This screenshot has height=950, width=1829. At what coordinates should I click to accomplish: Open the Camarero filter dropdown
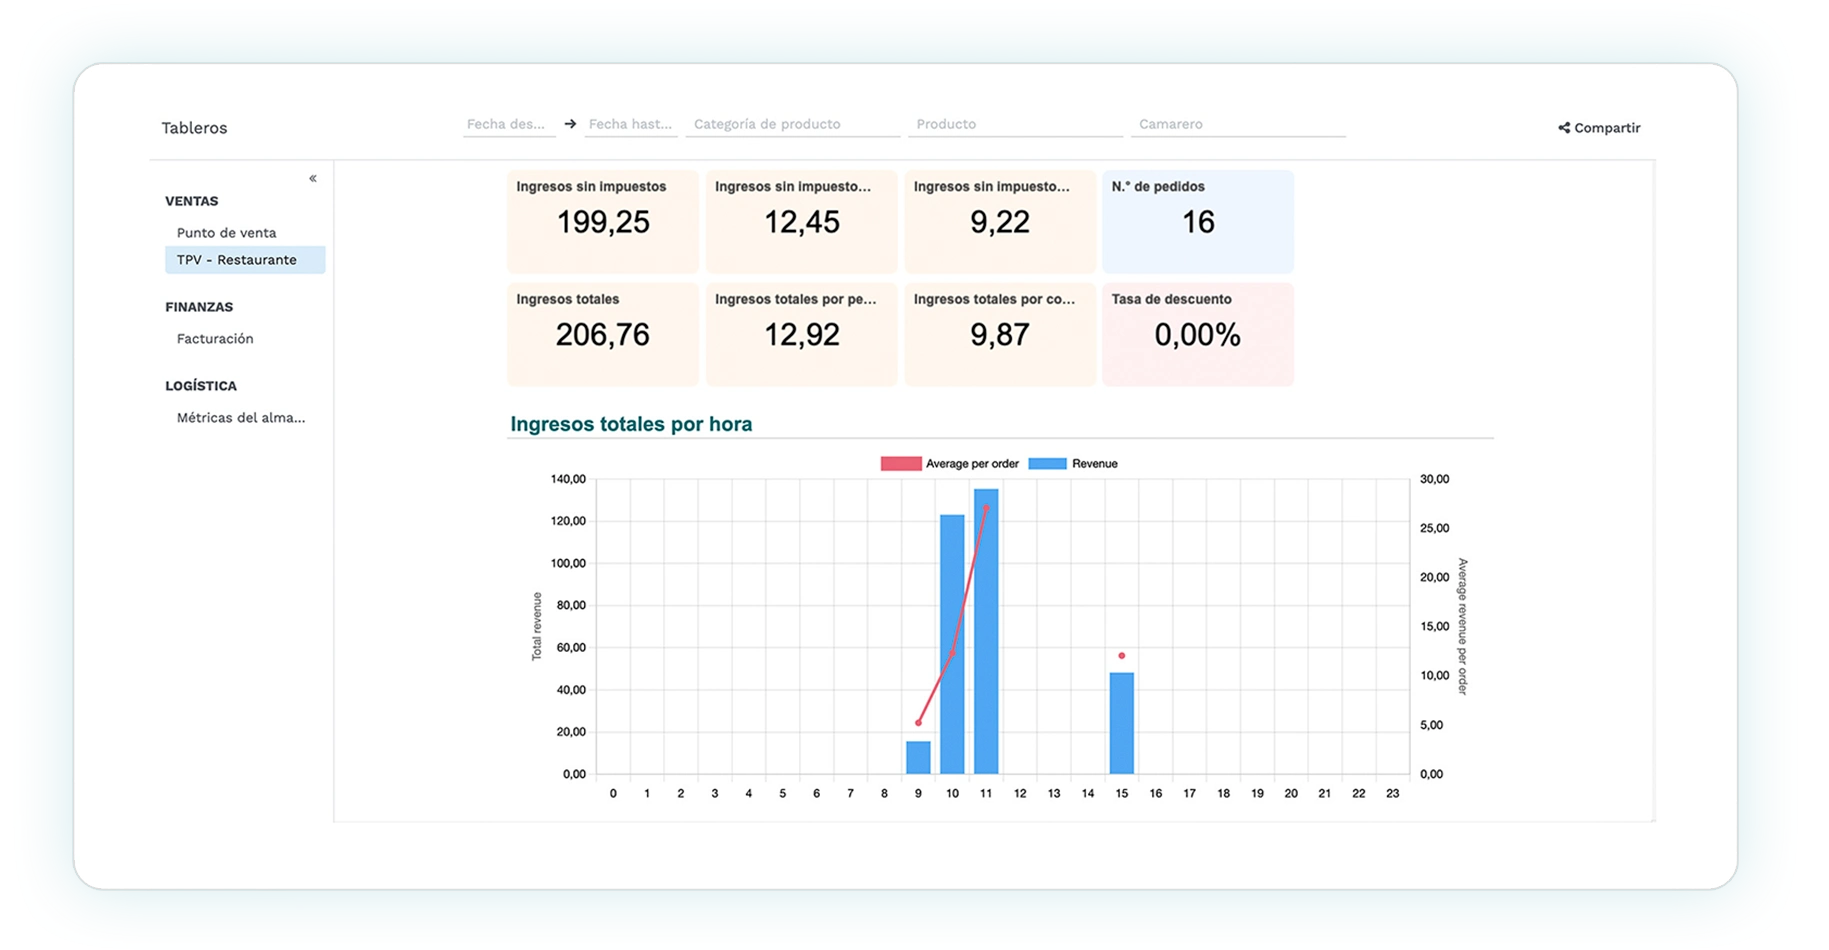(x=1240, y=124)
